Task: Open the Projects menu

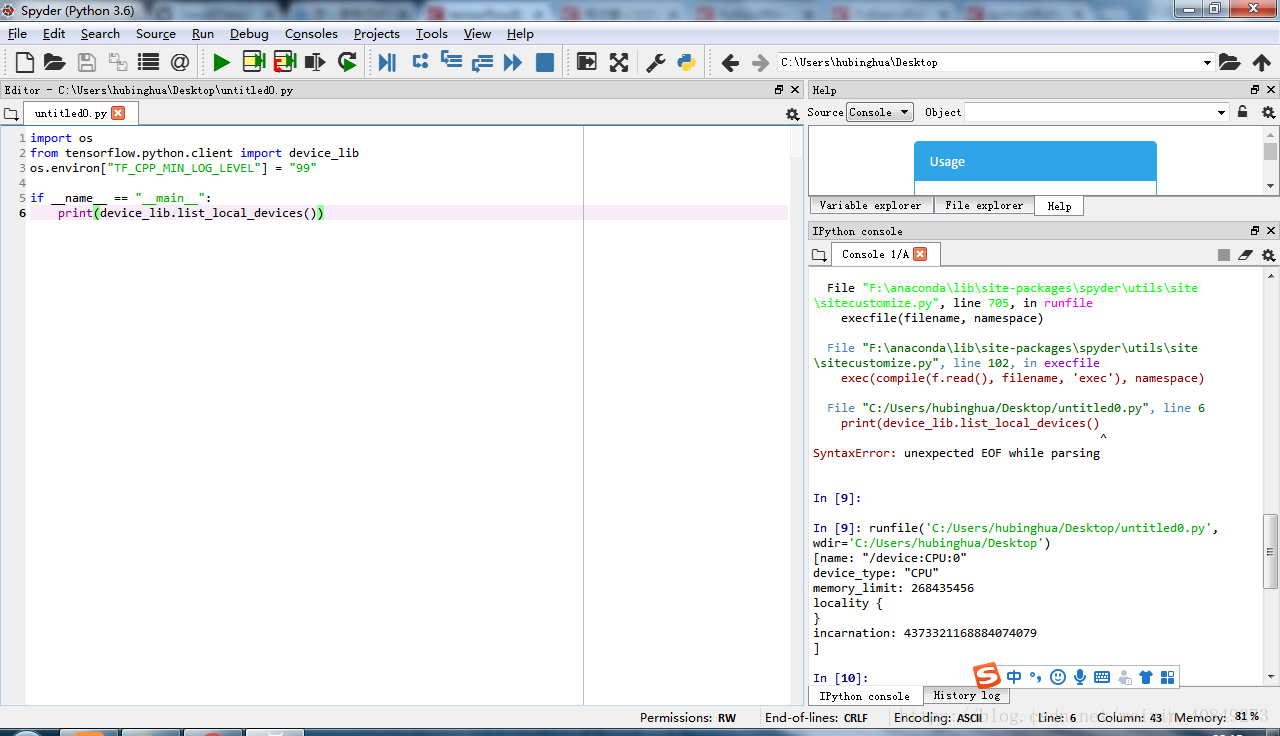Action: tap(377, 34)
